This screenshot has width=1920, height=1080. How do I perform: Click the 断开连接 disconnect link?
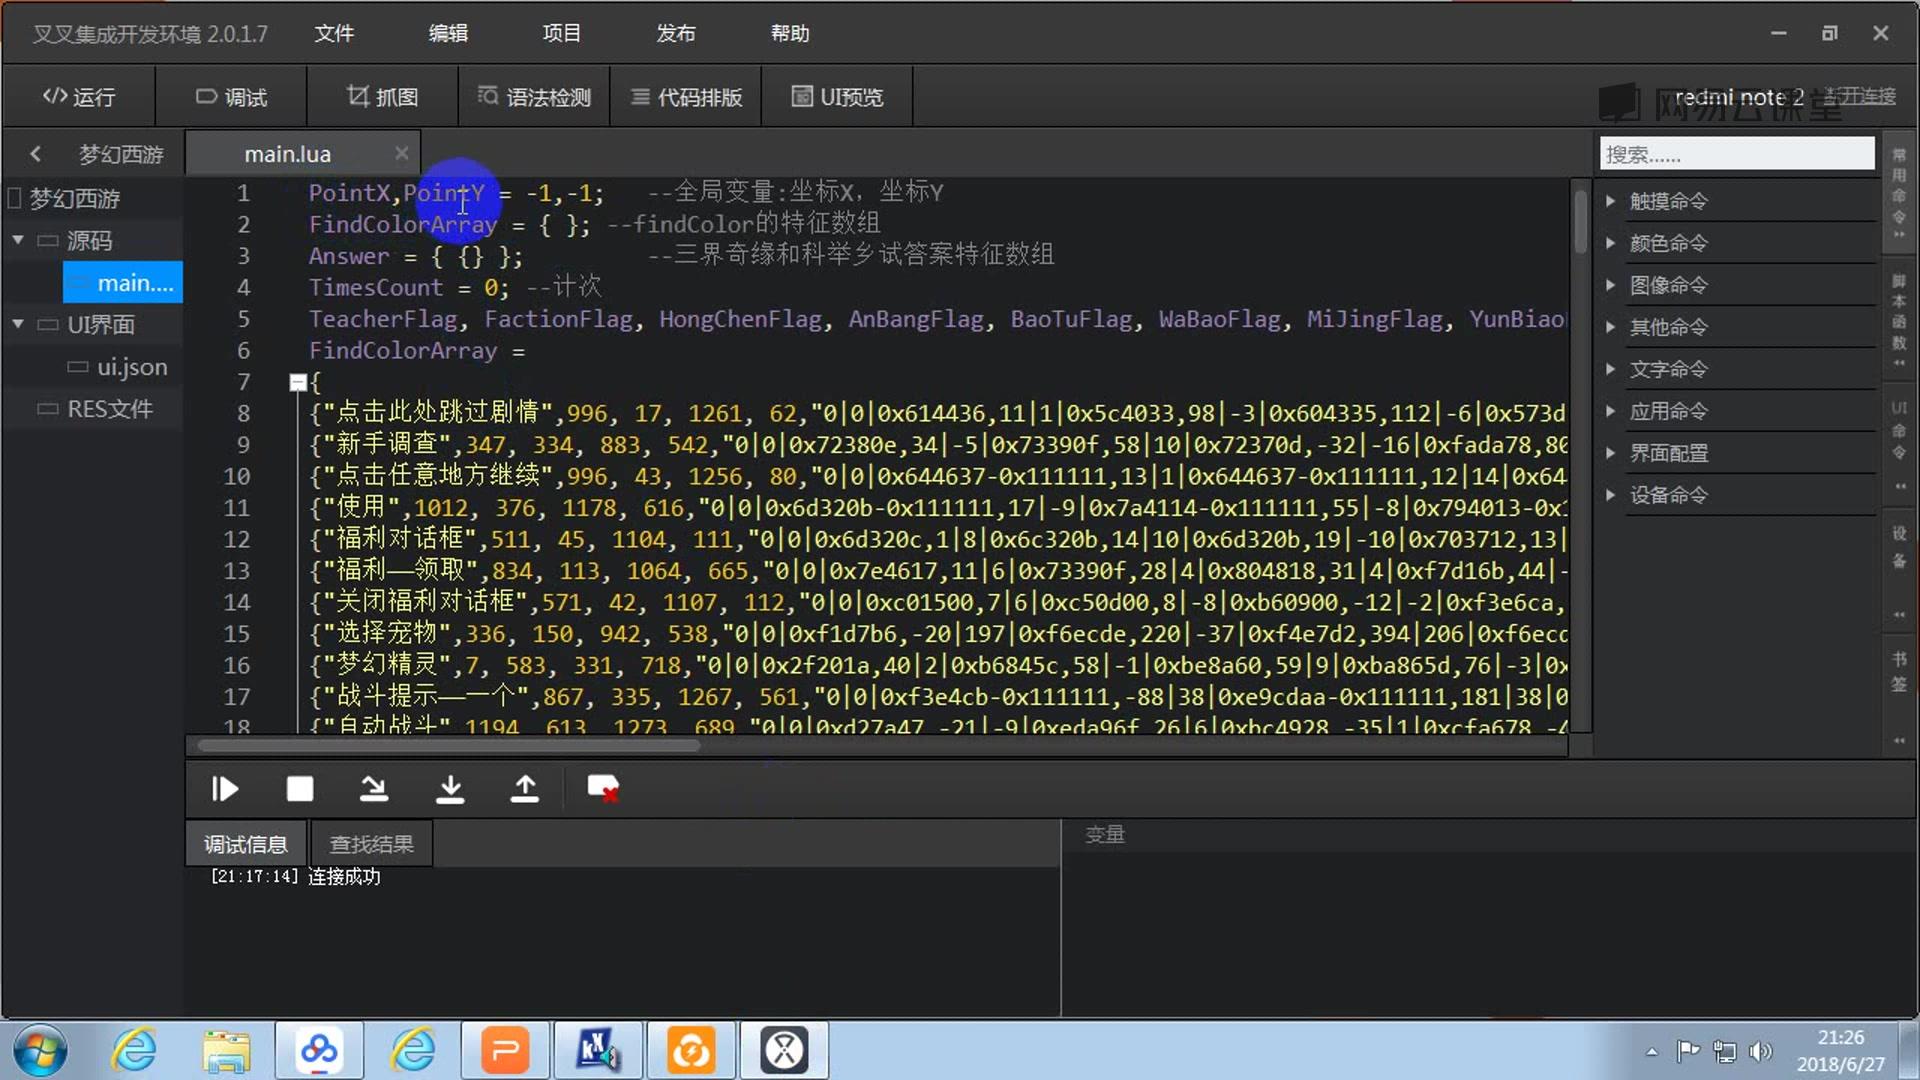[1860, 96]
